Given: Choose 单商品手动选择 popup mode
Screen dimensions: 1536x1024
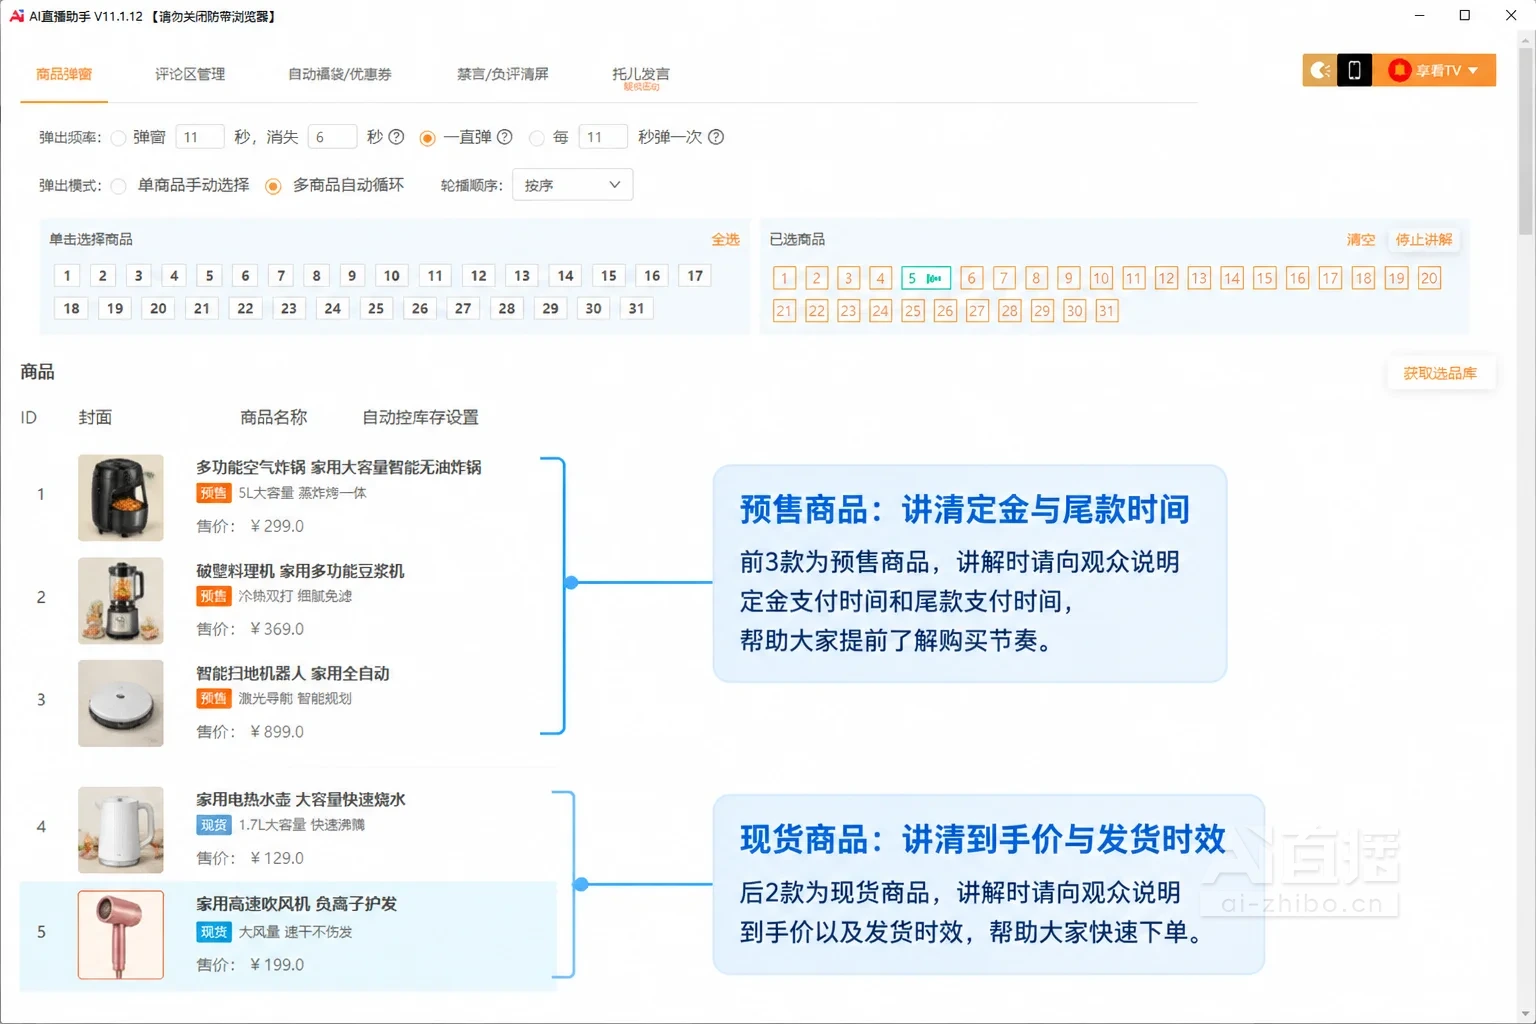Looking at the screenshot, I should [118, 186].
